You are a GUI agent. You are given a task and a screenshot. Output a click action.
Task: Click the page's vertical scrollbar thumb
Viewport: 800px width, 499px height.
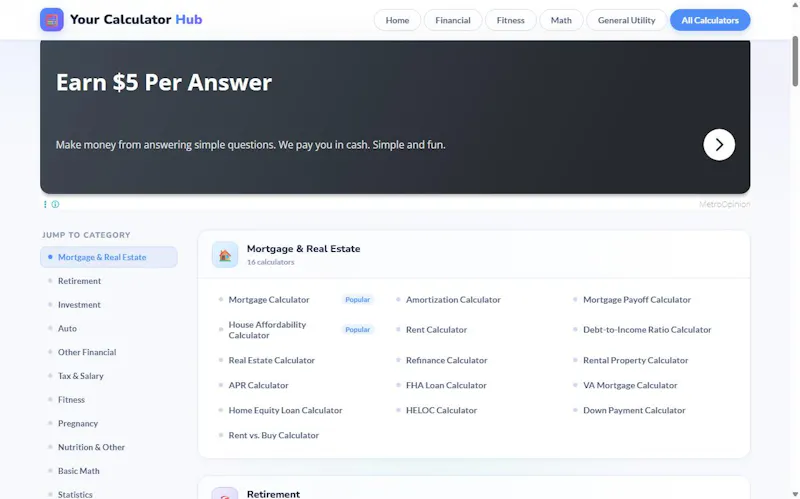coord(795,61)
